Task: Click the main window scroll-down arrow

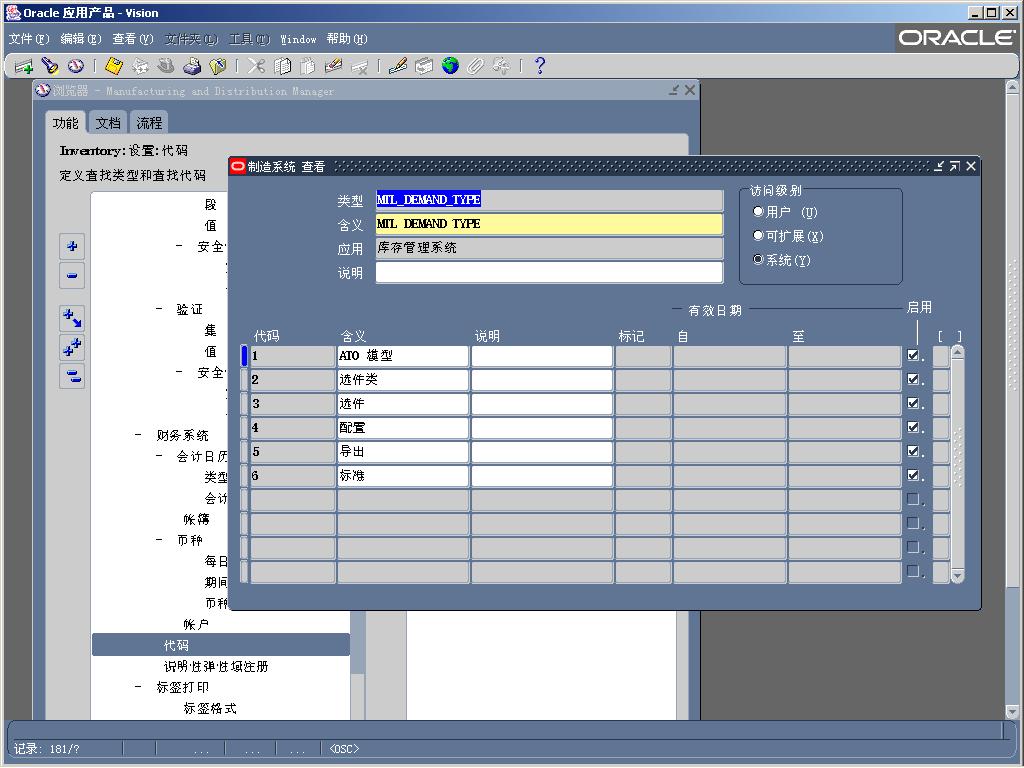Action: coord(1012,711)
